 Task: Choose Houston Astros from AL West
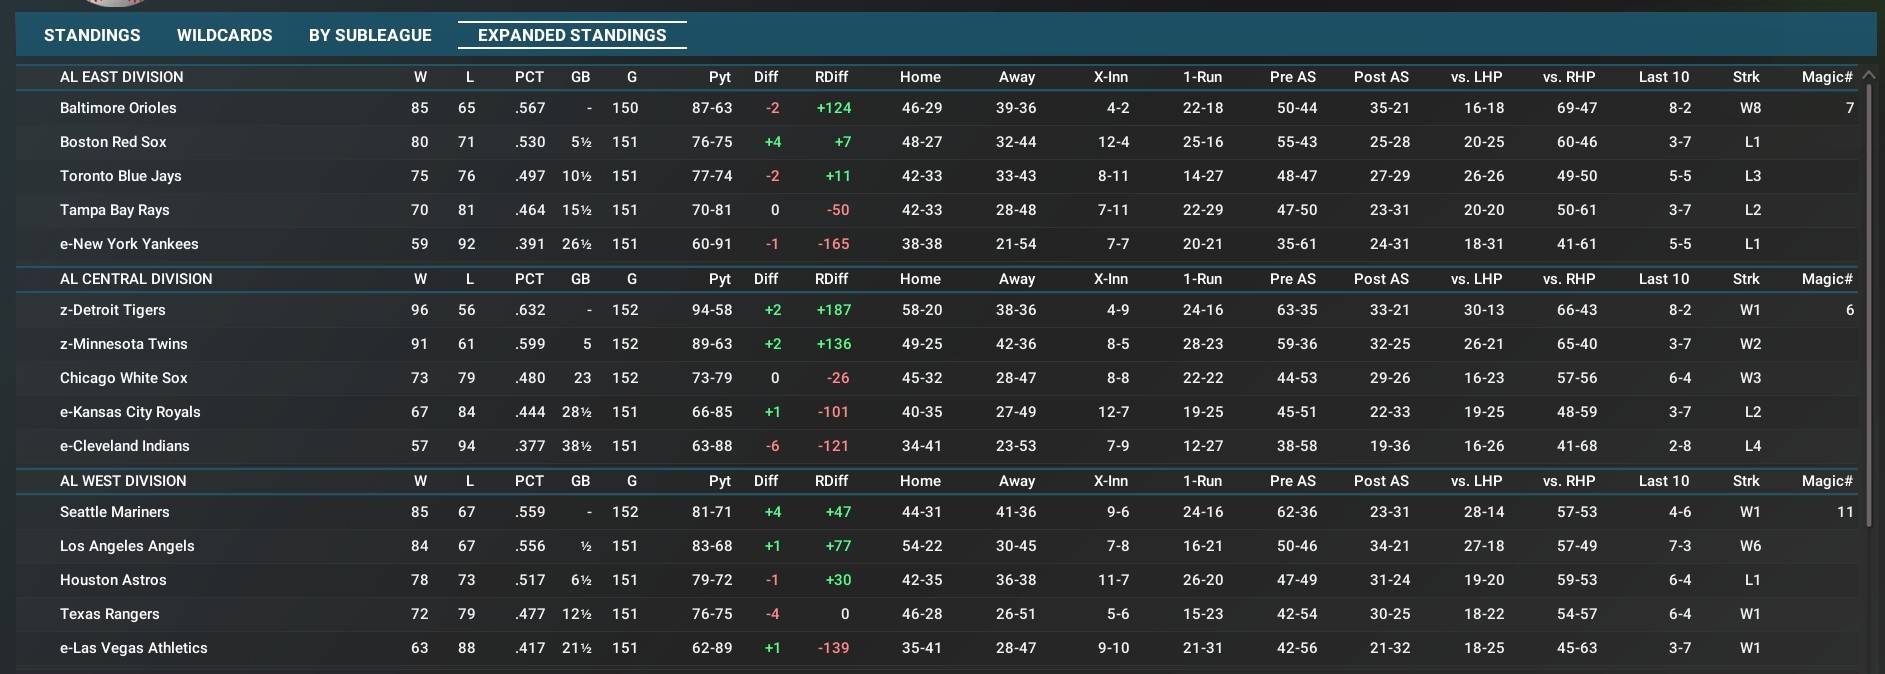[113, 580]
